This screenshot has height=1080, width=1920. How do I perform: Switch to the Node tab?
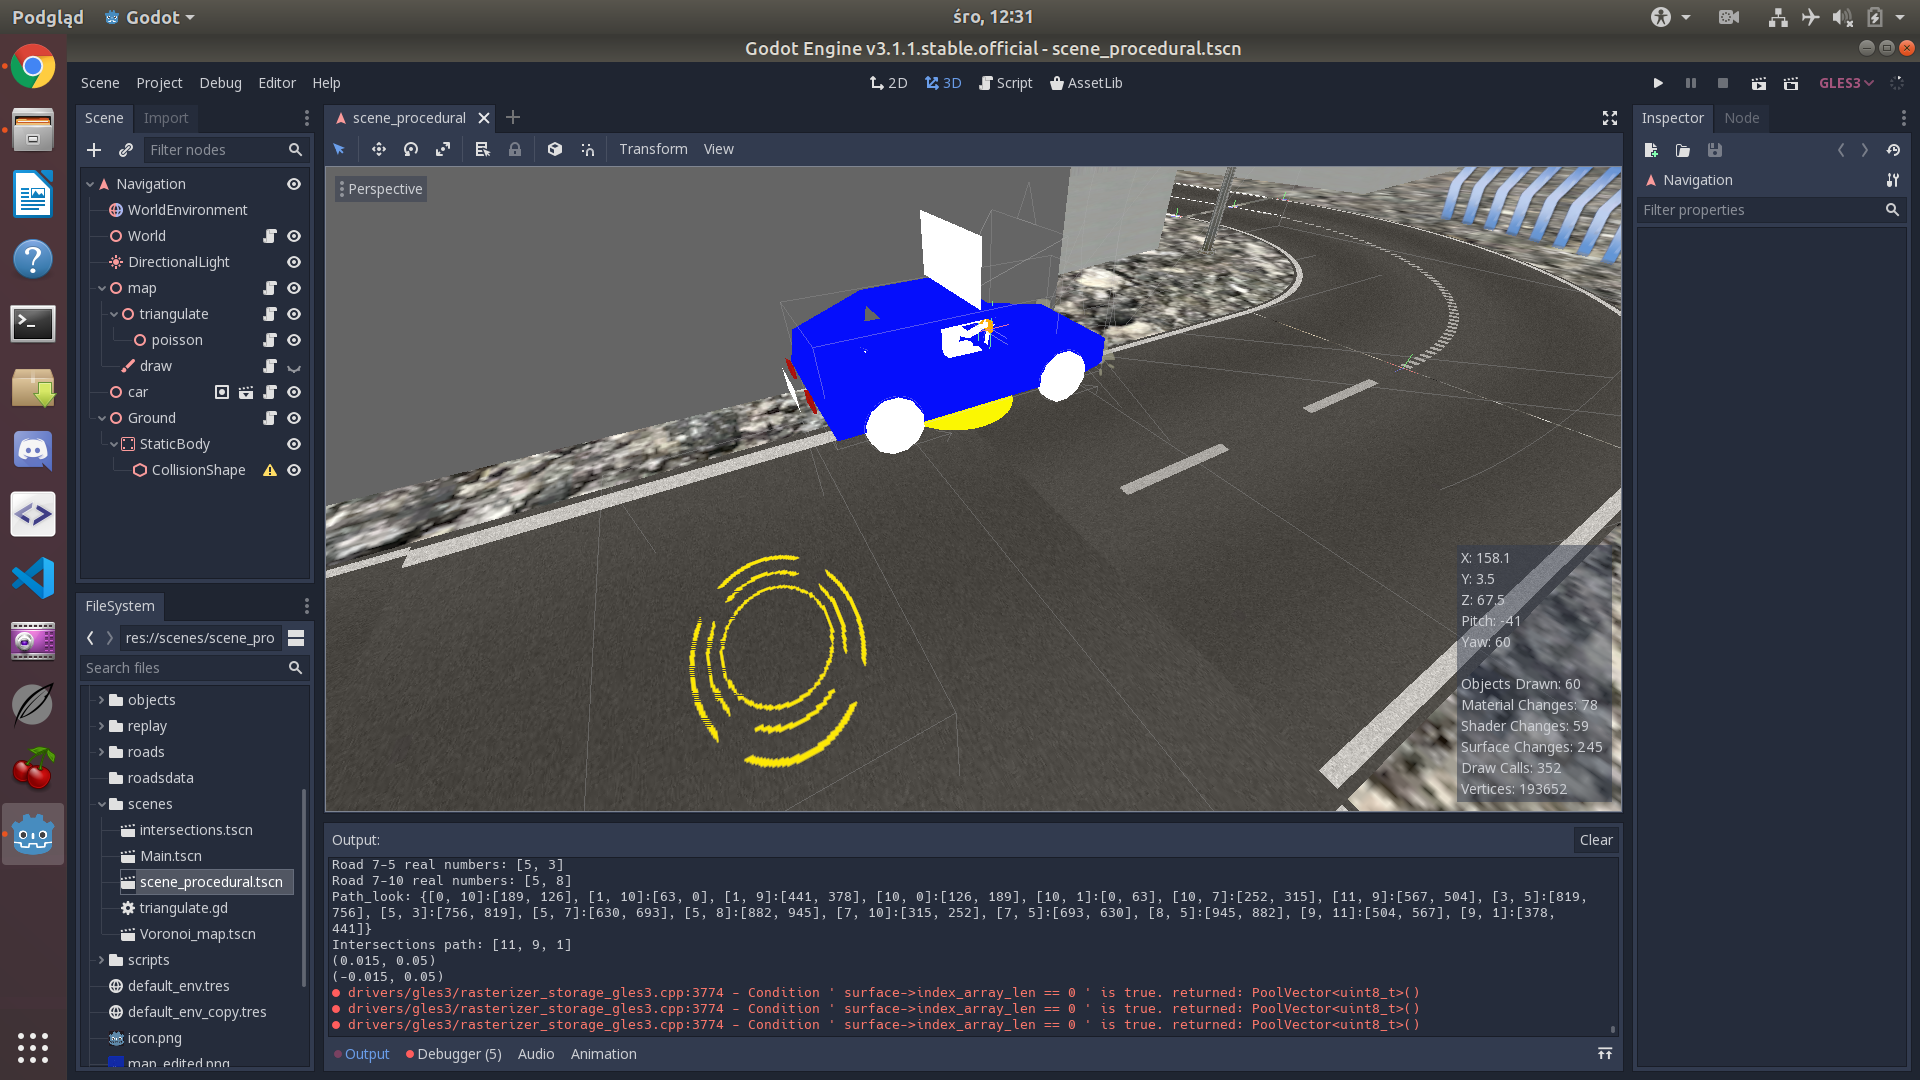(1742, 118)
